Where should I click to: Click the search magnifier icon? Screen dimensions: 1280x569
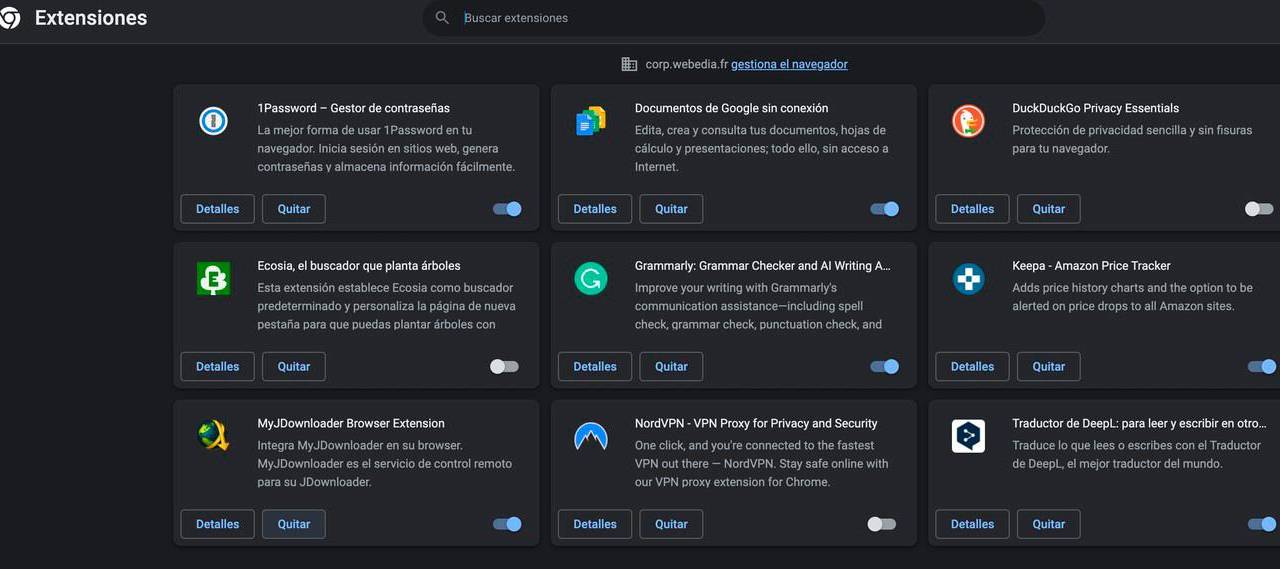click(442, 18)
